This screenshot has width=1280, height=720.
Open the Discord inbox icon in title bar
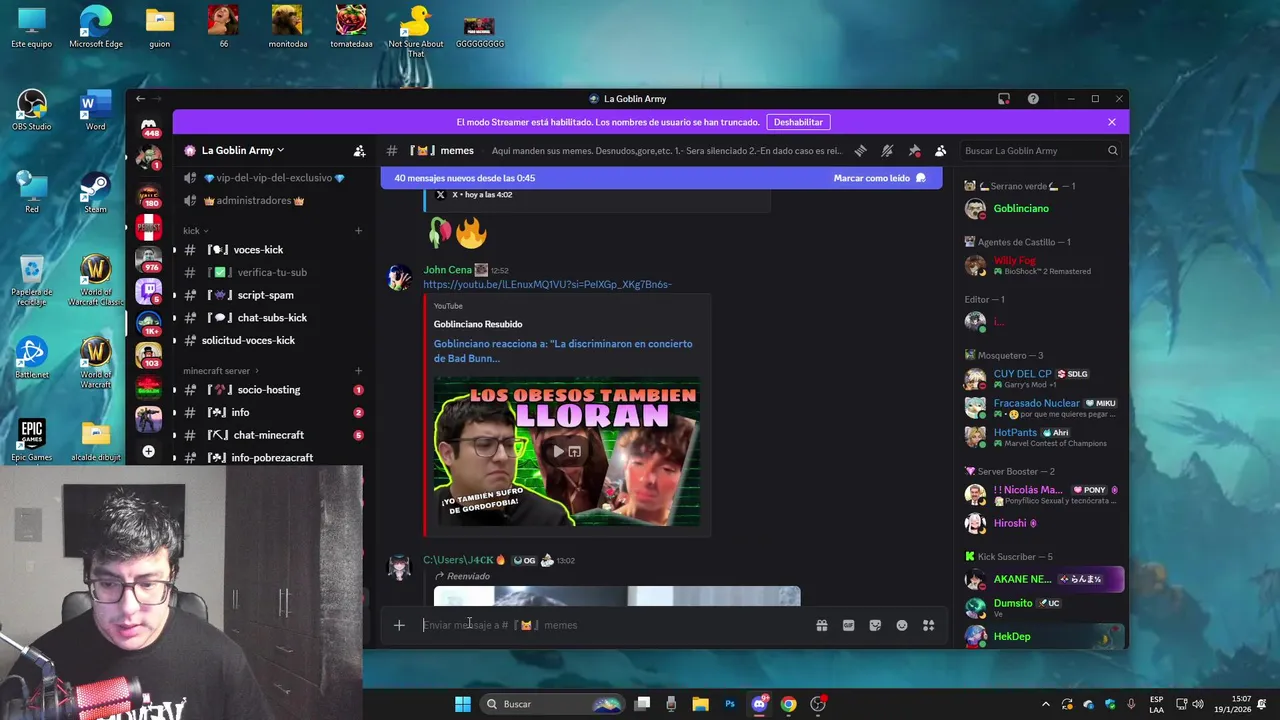pyautogui.click(x=1004, y=99)
